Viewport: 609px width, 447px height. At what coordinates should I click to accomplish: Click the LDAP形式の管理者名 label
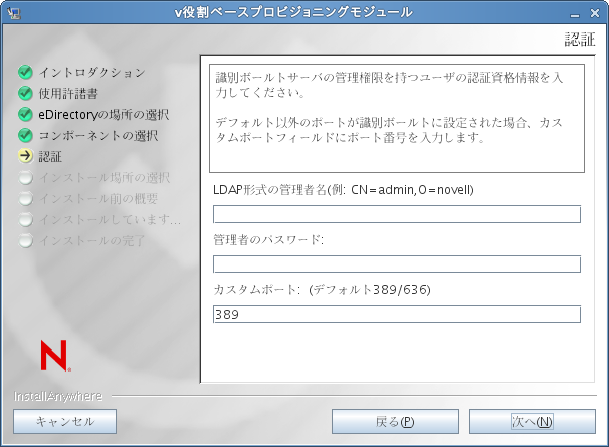click(x=343, y=190)
